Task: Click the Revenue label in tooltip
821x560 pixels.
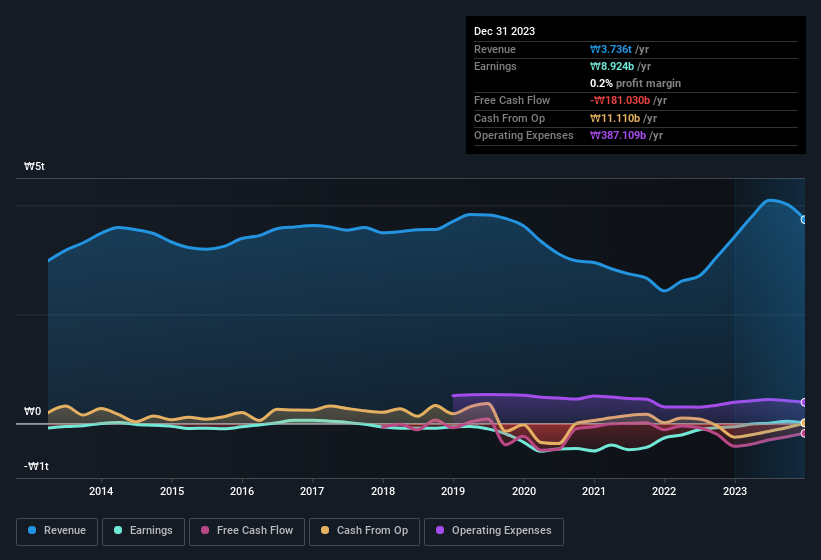Action: click(495, 49)
